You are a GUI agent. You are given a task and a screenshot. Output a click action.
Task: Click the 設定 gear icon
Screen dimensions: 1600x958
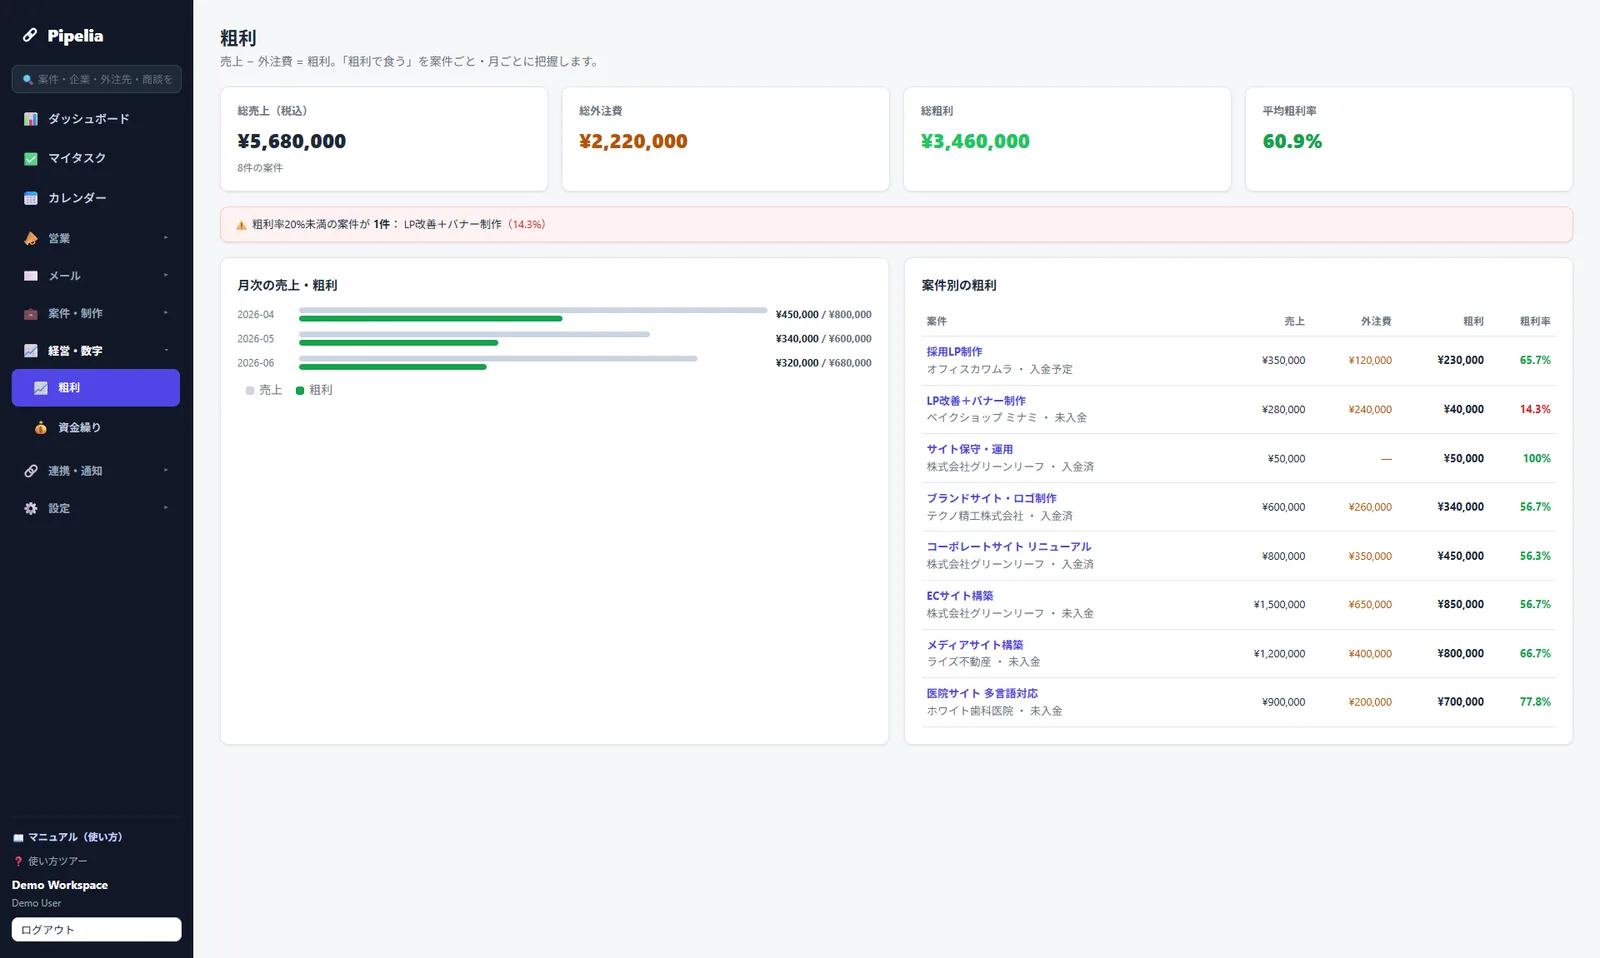[31, 508]
